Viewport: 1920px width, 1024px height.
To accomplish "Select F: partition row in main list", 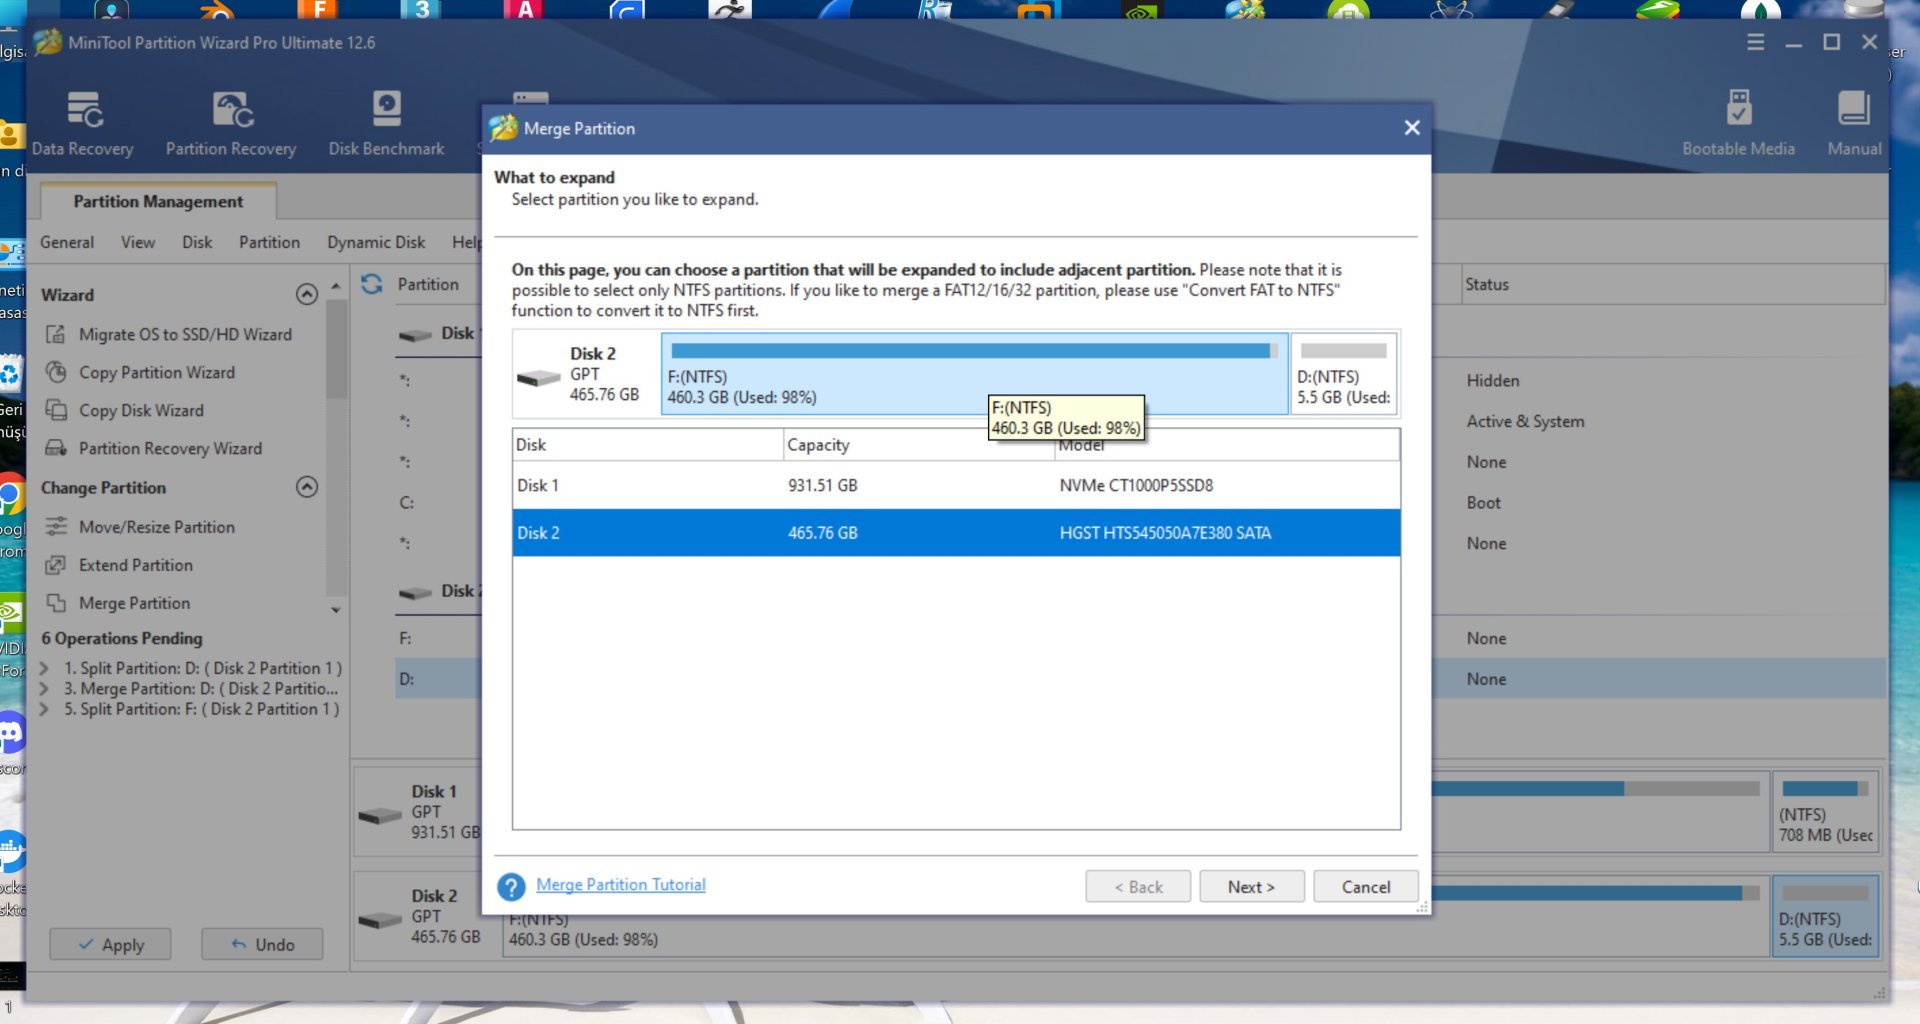I will [439, 638].
